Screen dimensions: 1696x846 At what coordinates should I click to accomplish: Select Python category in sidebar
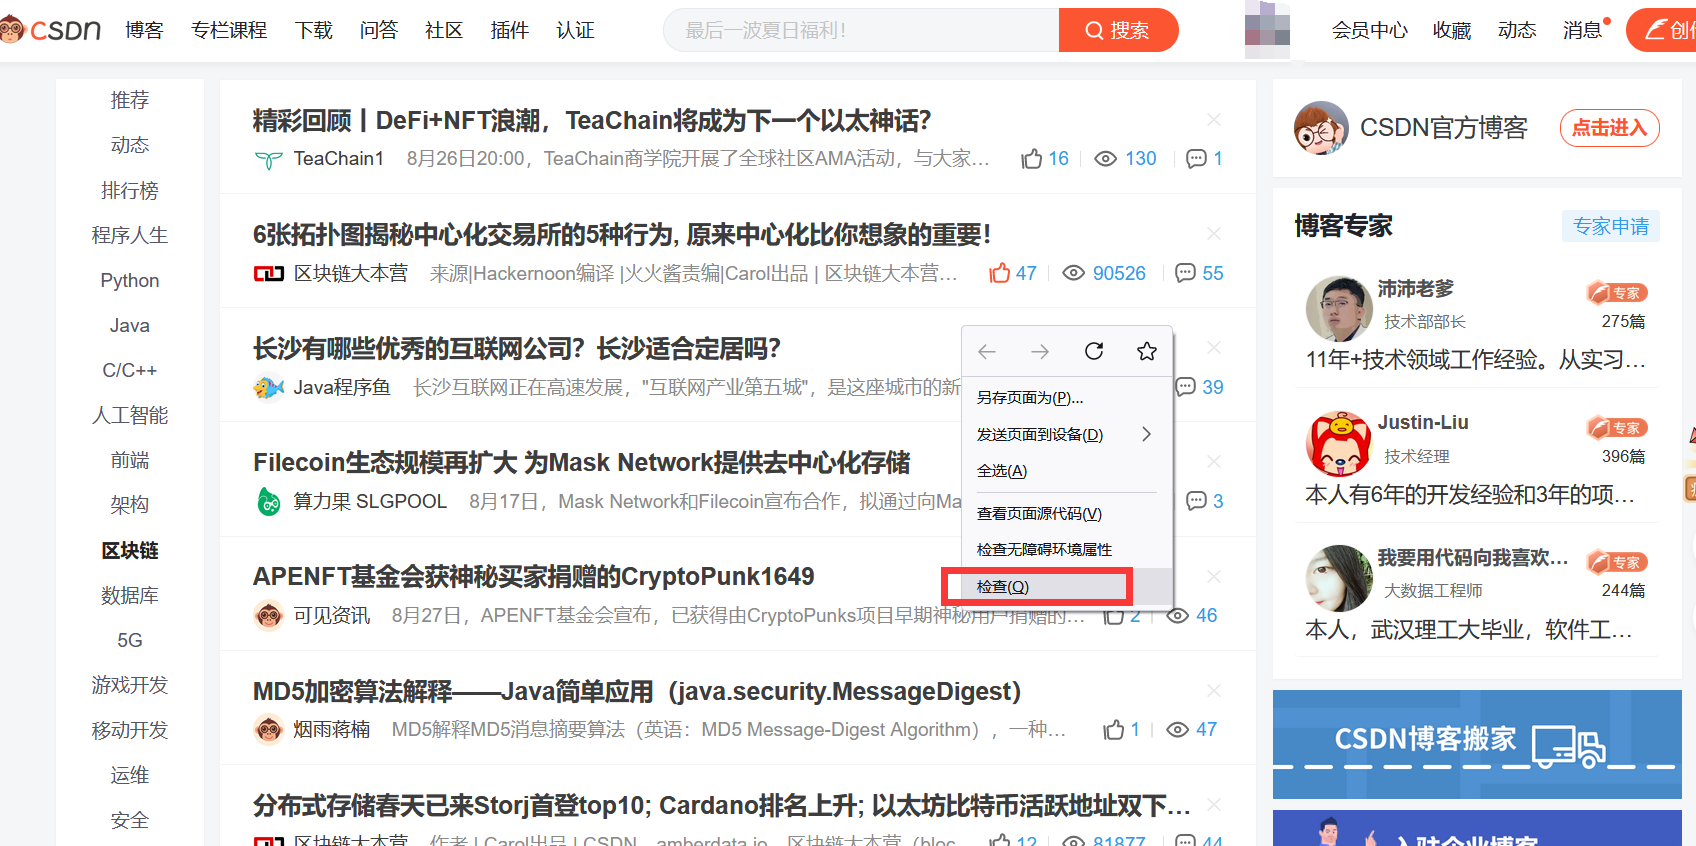[130, 280]
